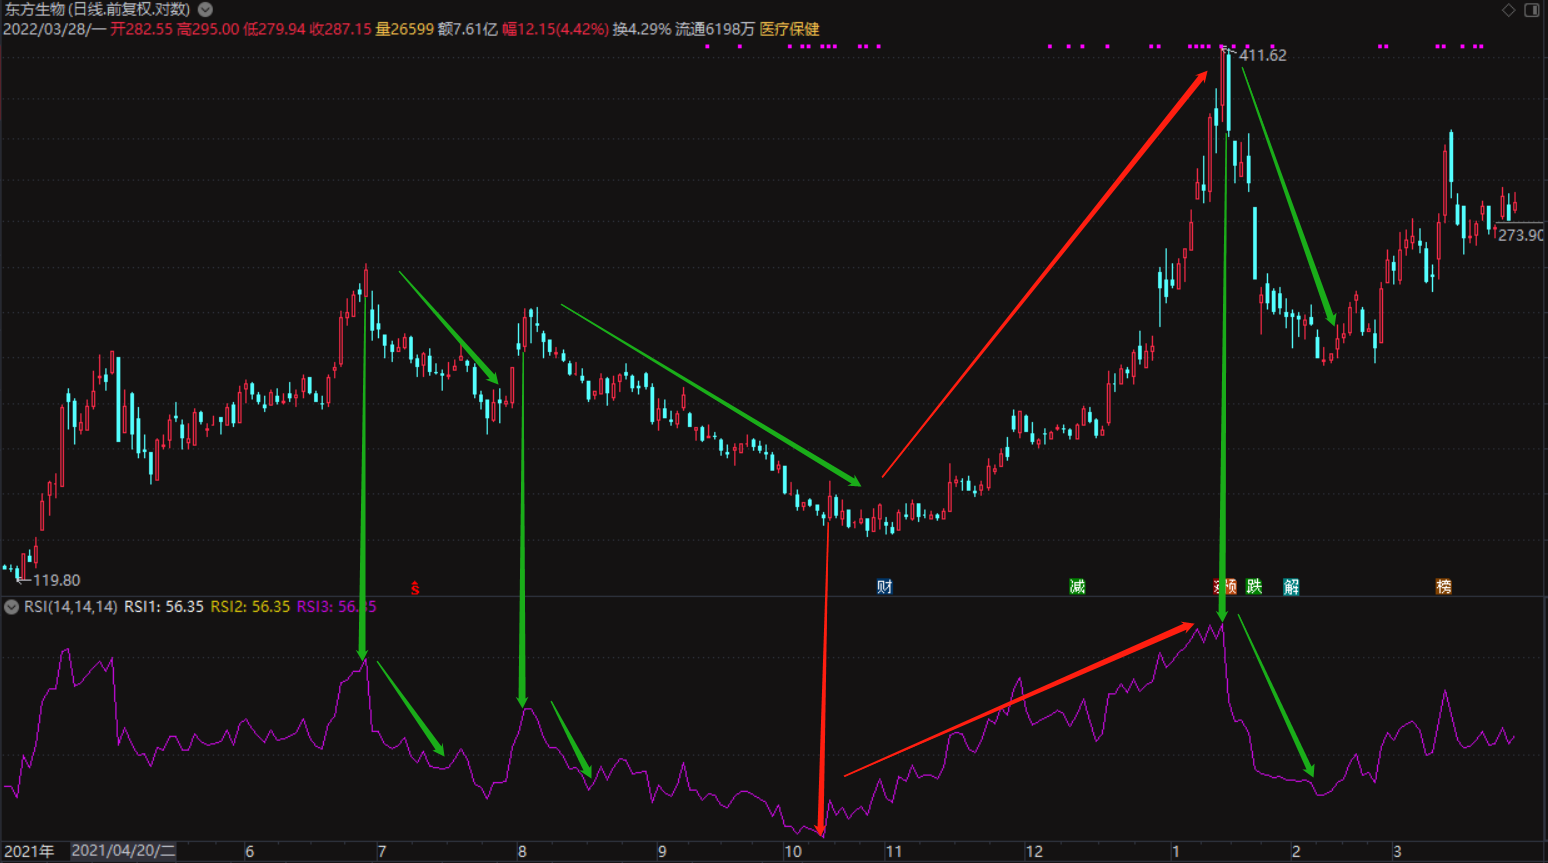Click the orange 榜 event marker
Image resolution: width=1548 pixels, height=863 pixels.
(1443, 587)
